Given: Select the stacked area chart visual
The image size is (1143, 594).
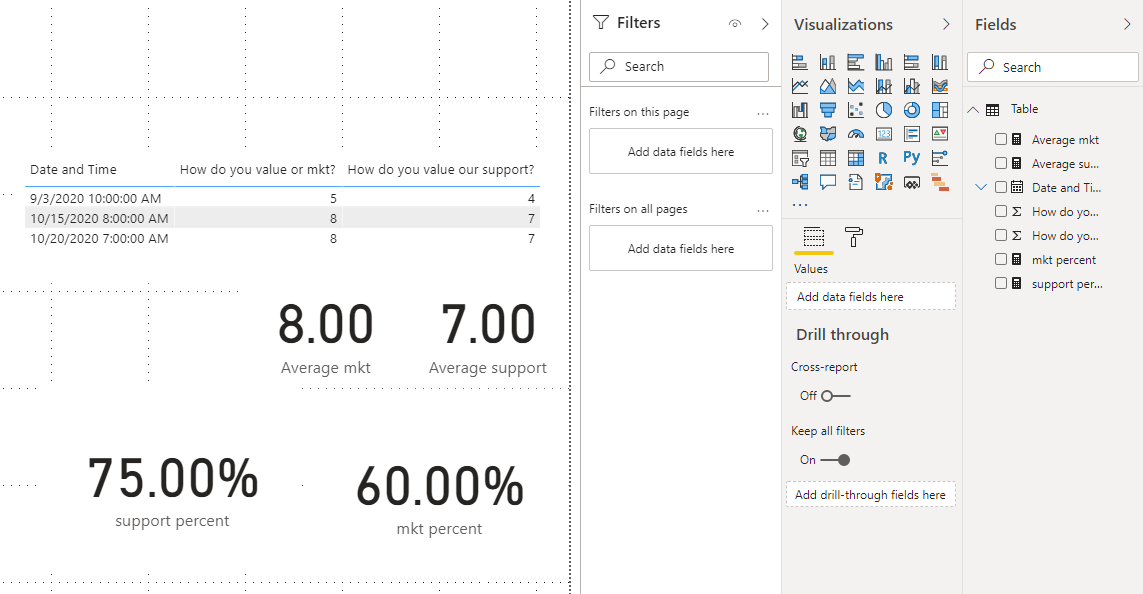Looking at the screenshot, I should [856, 86].
